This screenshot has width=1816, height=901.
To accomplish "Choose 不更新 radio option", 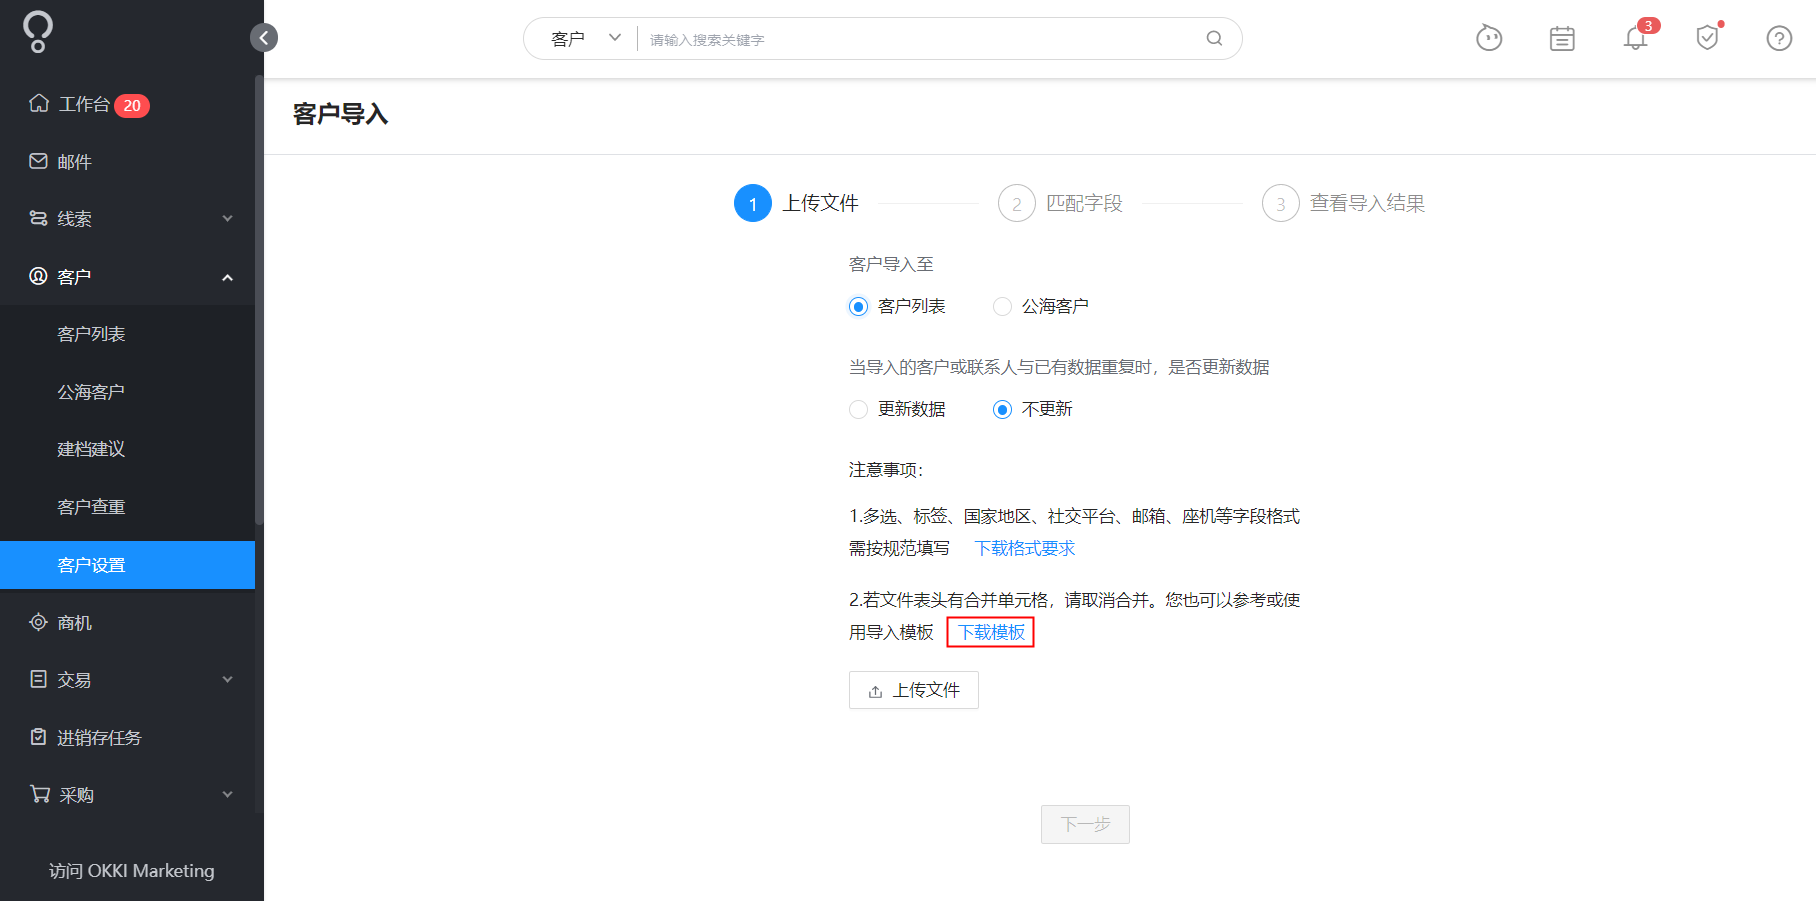I will point(1002,409).
